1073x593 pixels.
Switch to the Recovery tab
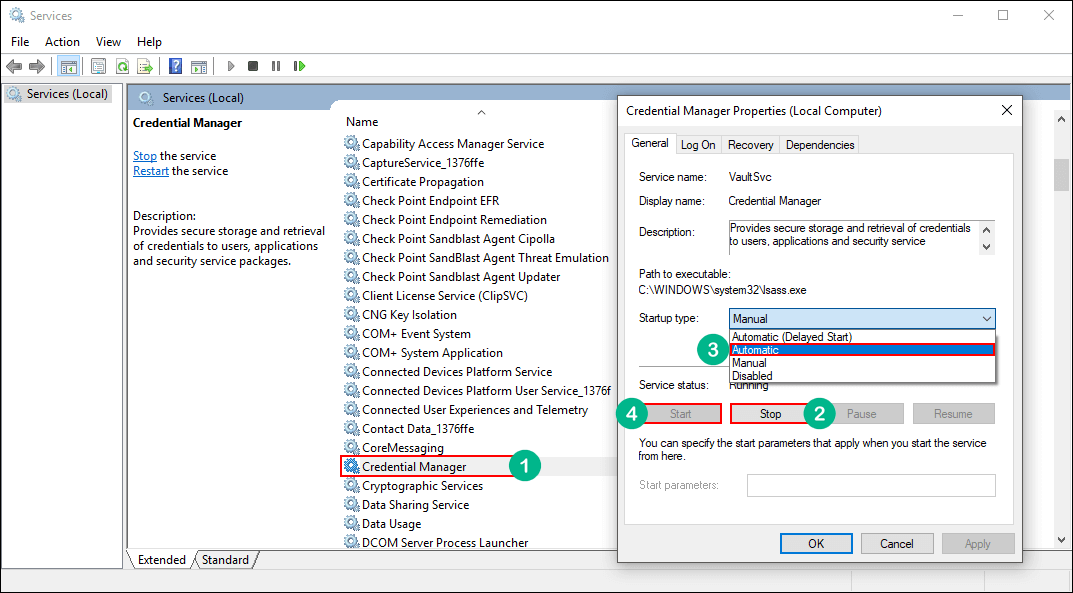pos(750,145)
